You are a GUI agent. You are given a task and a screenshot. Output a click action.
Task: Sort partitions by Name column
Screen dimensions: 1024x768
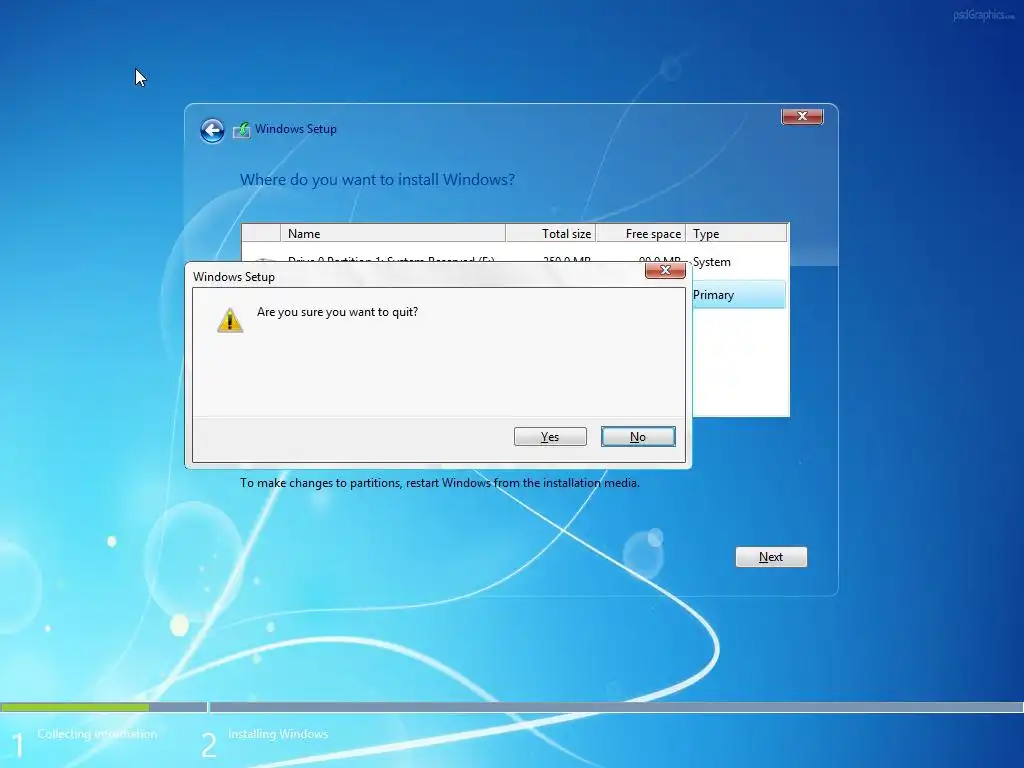392,233
